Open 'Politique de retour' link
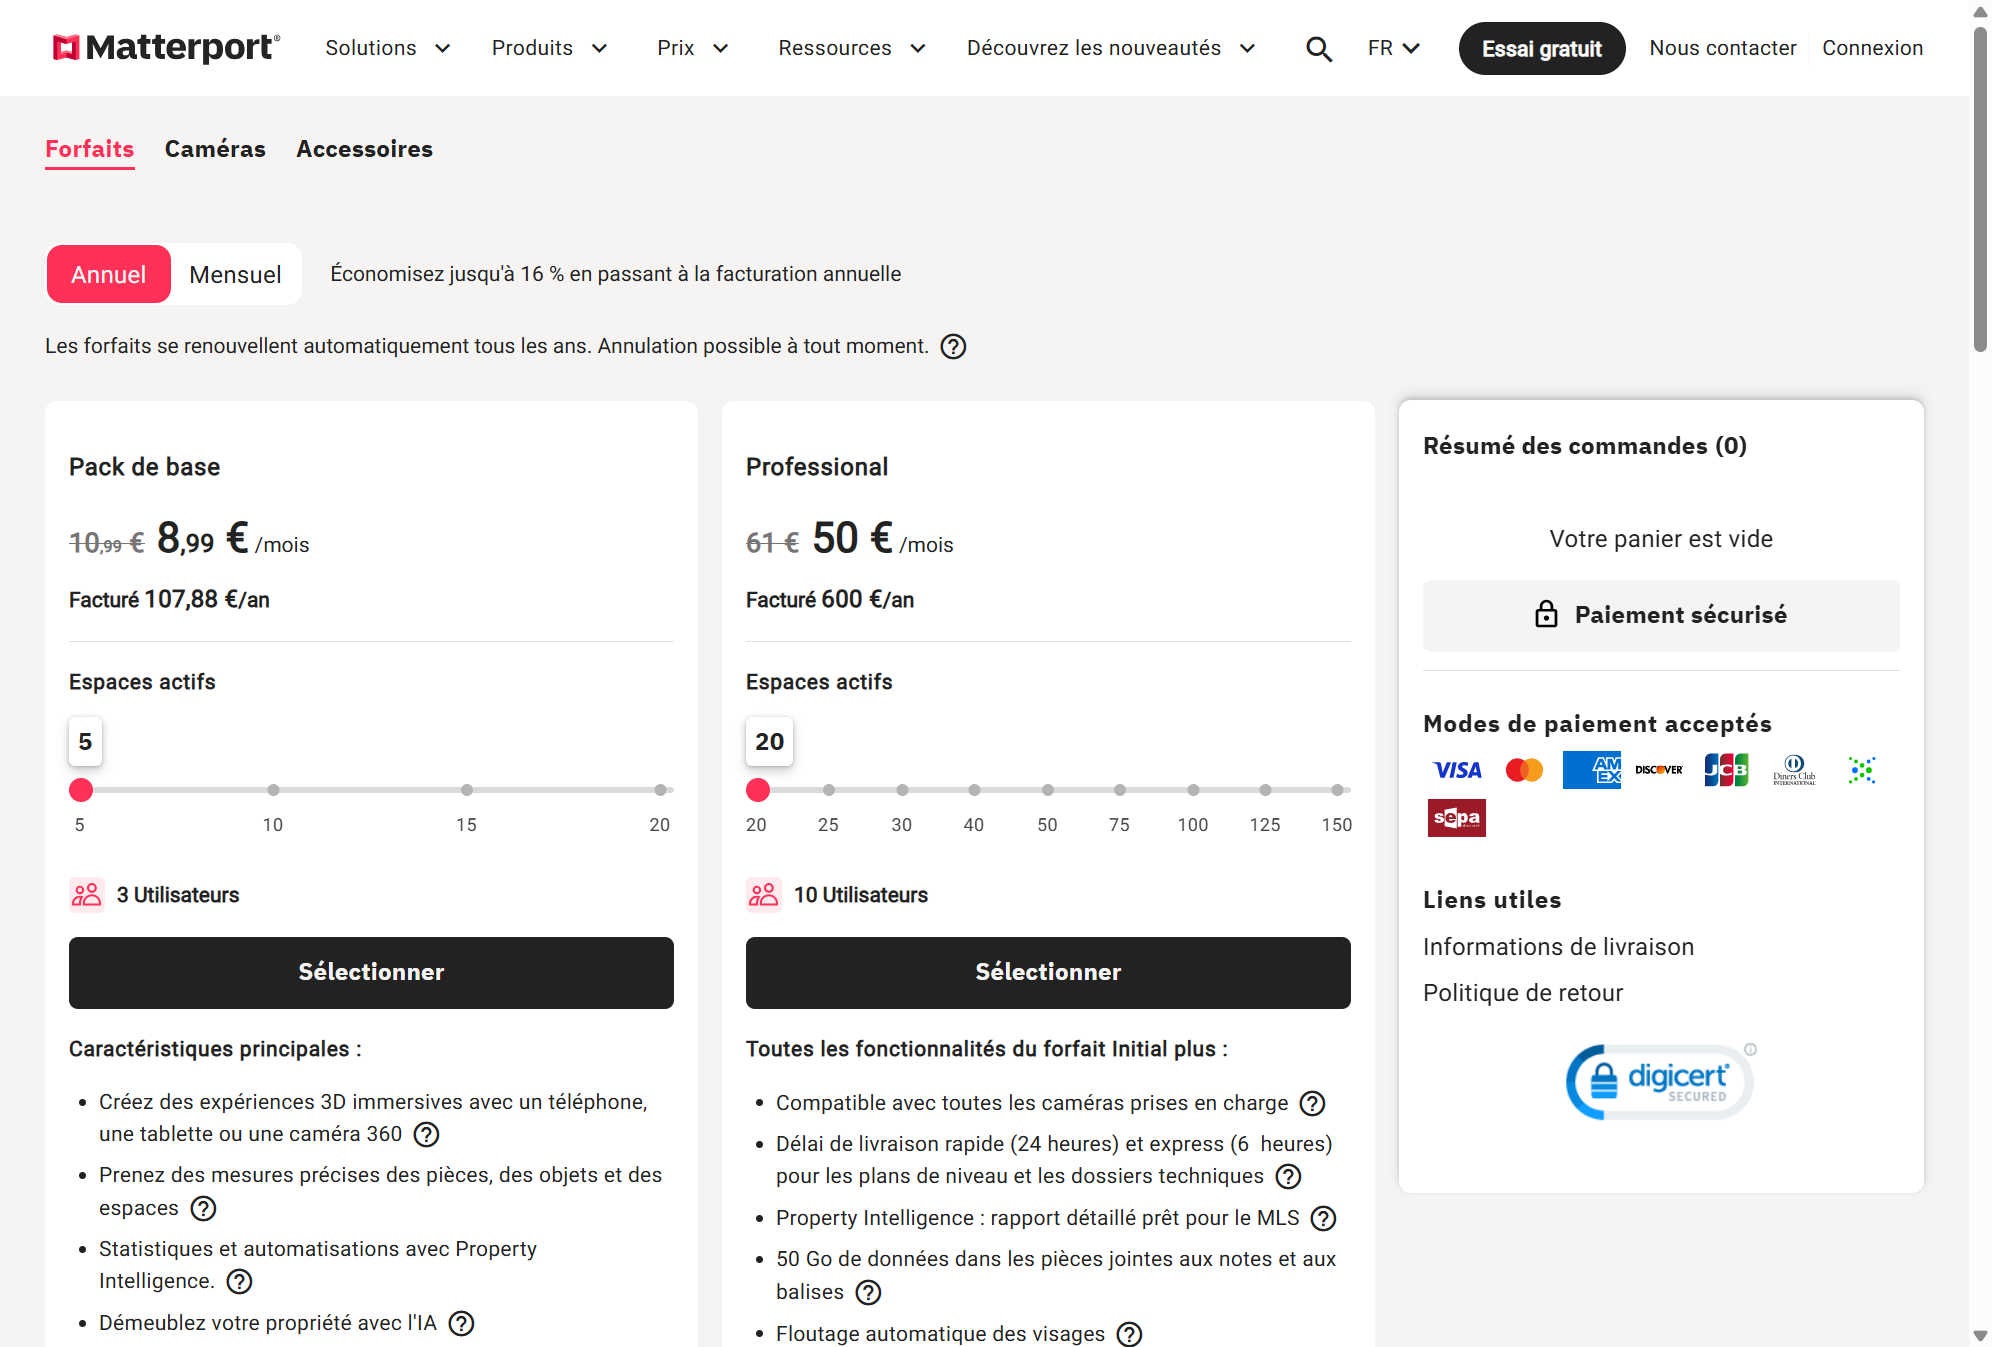The width and height of the screenshot is (1992, 1347). click(x=1523, y=993)
